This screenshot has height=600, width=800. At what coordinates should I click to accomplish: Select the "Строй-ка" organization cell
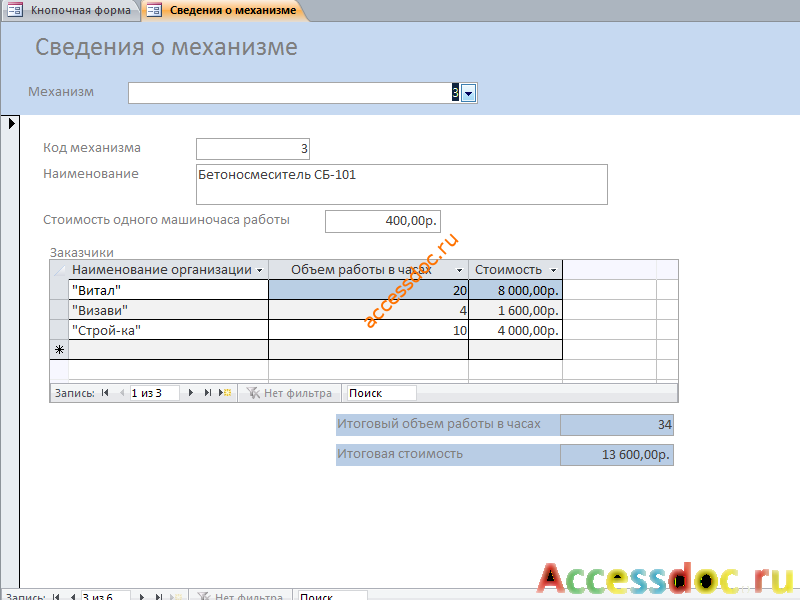pyautogui.click(x=168, y=330)
